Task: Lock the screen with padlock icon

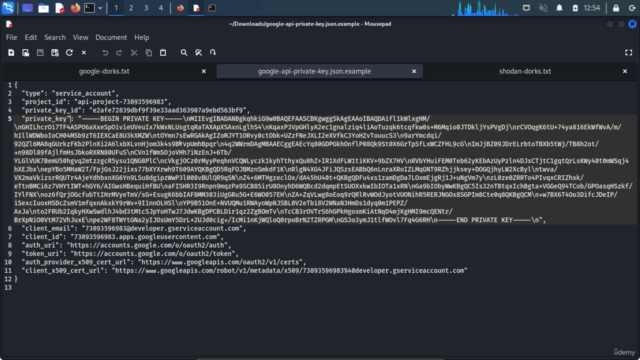Action: [x=616, y=8]
